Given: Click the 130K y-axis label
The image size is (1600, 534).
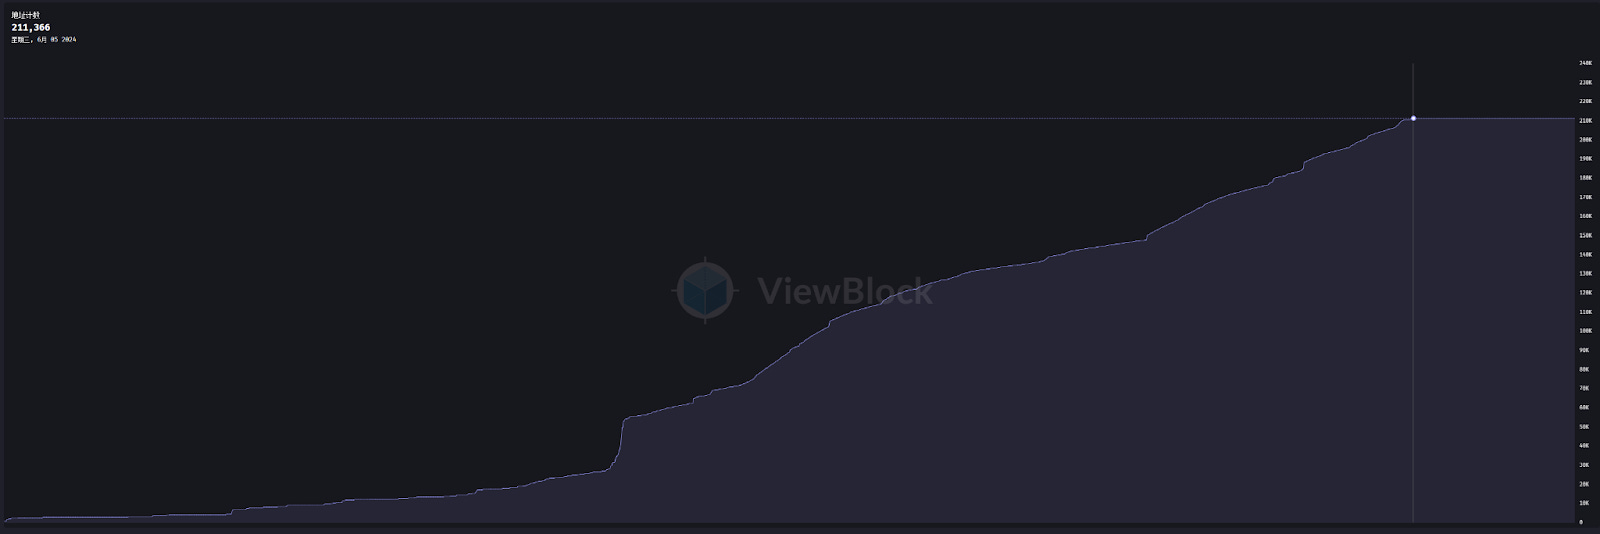Looking at the screenshot, I should point(1585,273).
